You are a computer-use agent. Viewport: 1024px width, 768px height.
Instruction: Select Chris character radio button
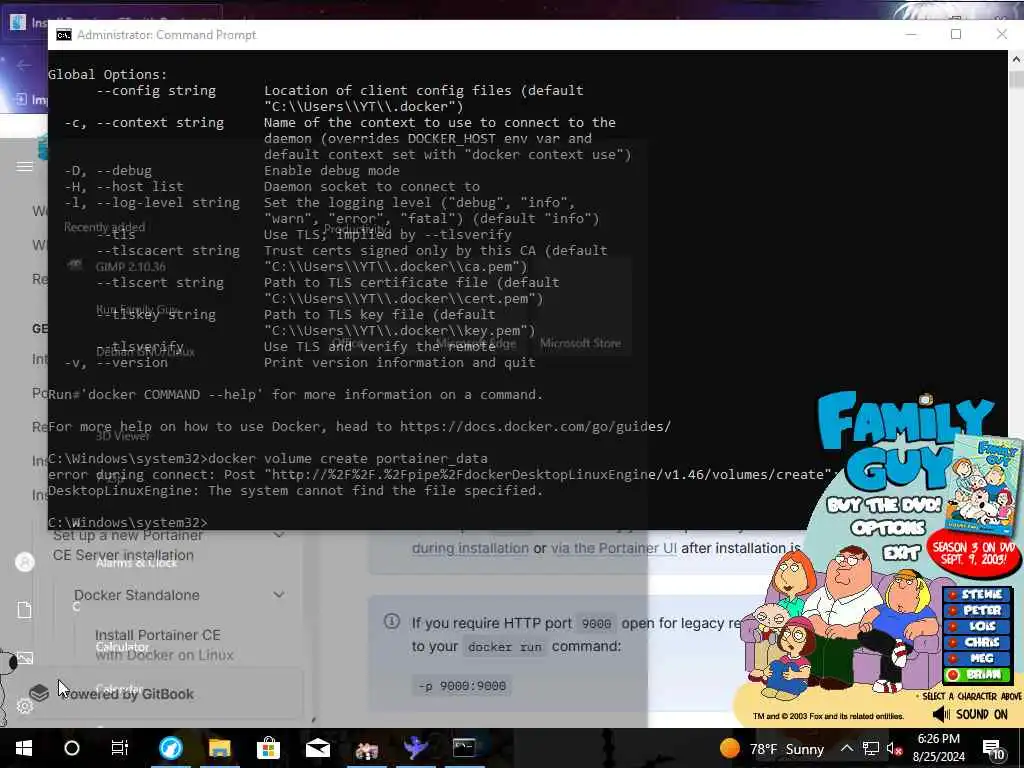[953, 643]
